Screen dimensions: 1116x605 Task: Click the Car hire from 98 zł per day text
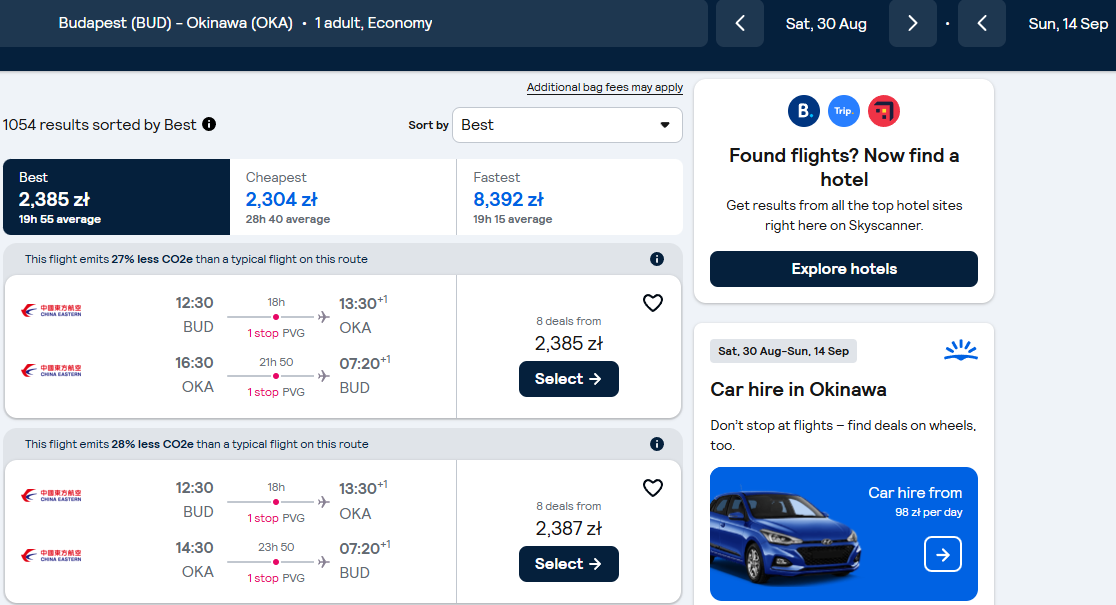(x=915, y=501)
